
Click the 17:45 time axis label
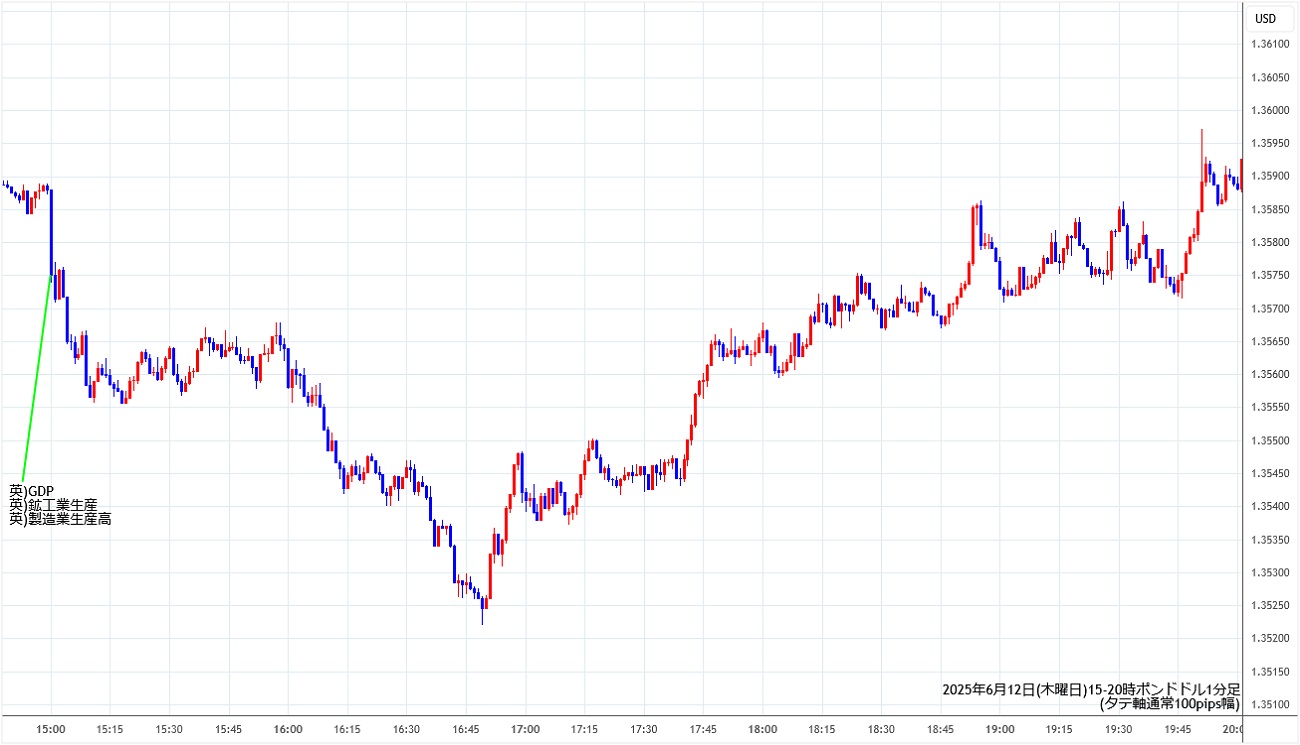703,730
